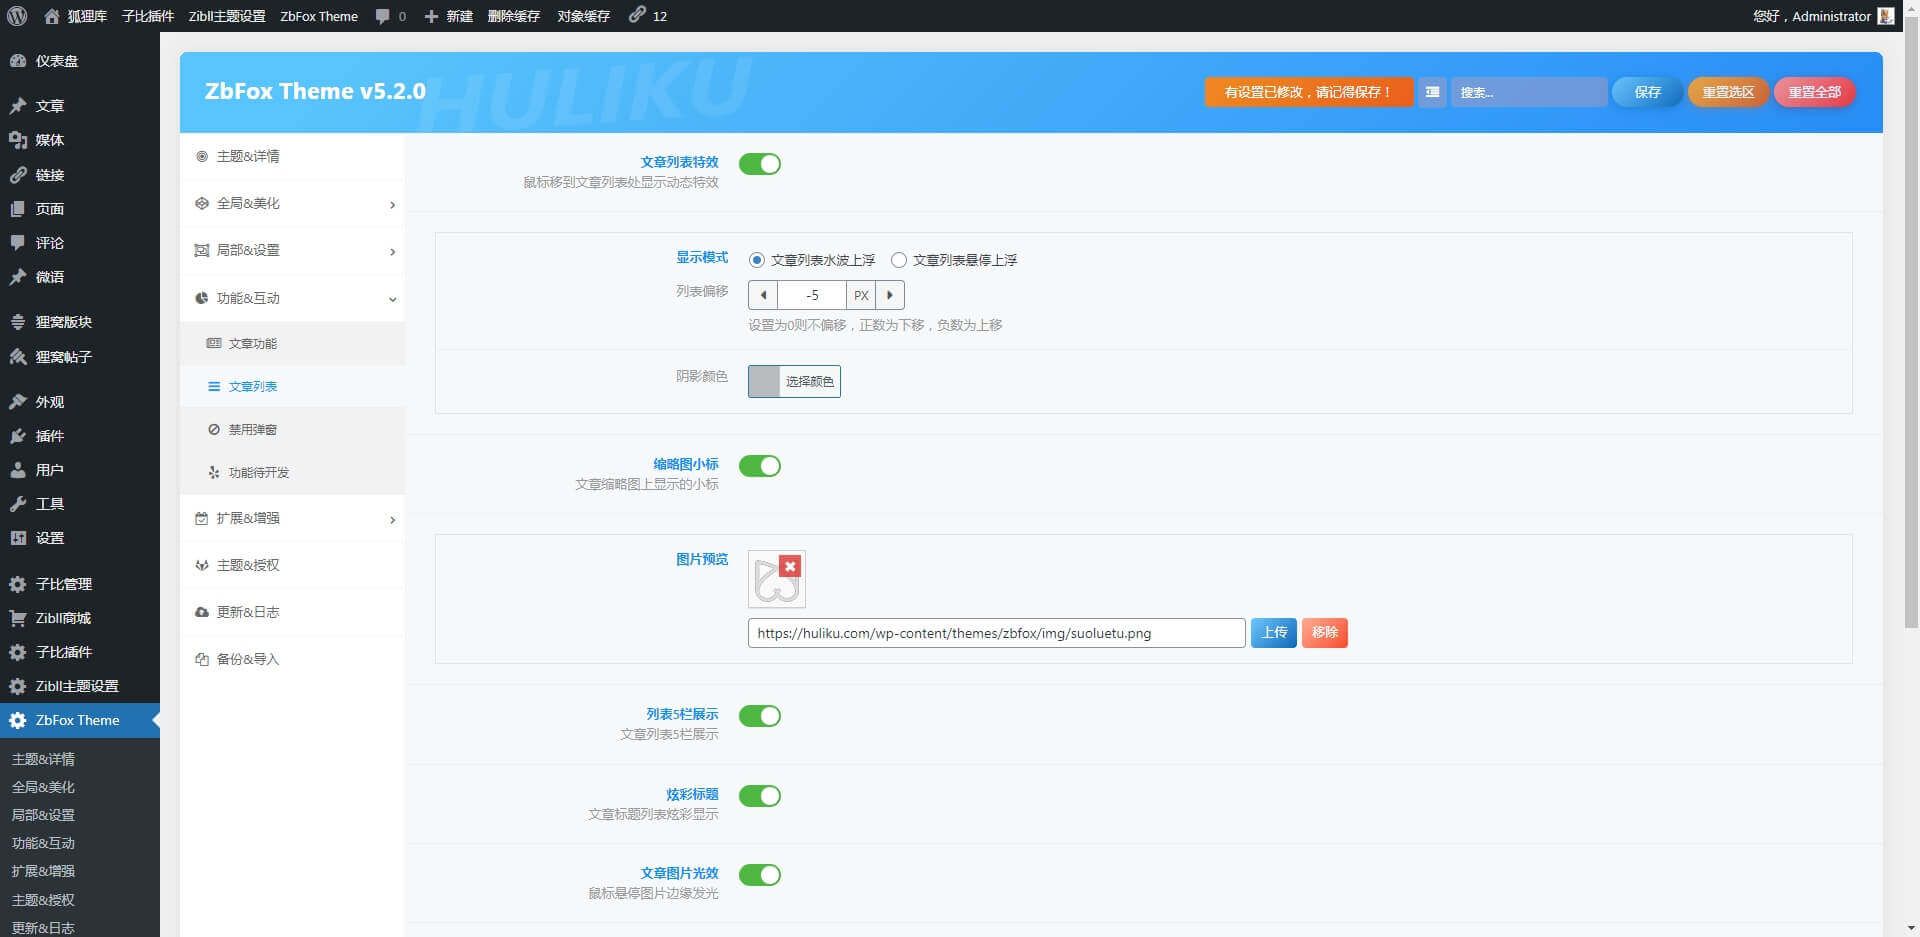
Task: Disable the 文章列表特效 toggle
Action: 759,164
